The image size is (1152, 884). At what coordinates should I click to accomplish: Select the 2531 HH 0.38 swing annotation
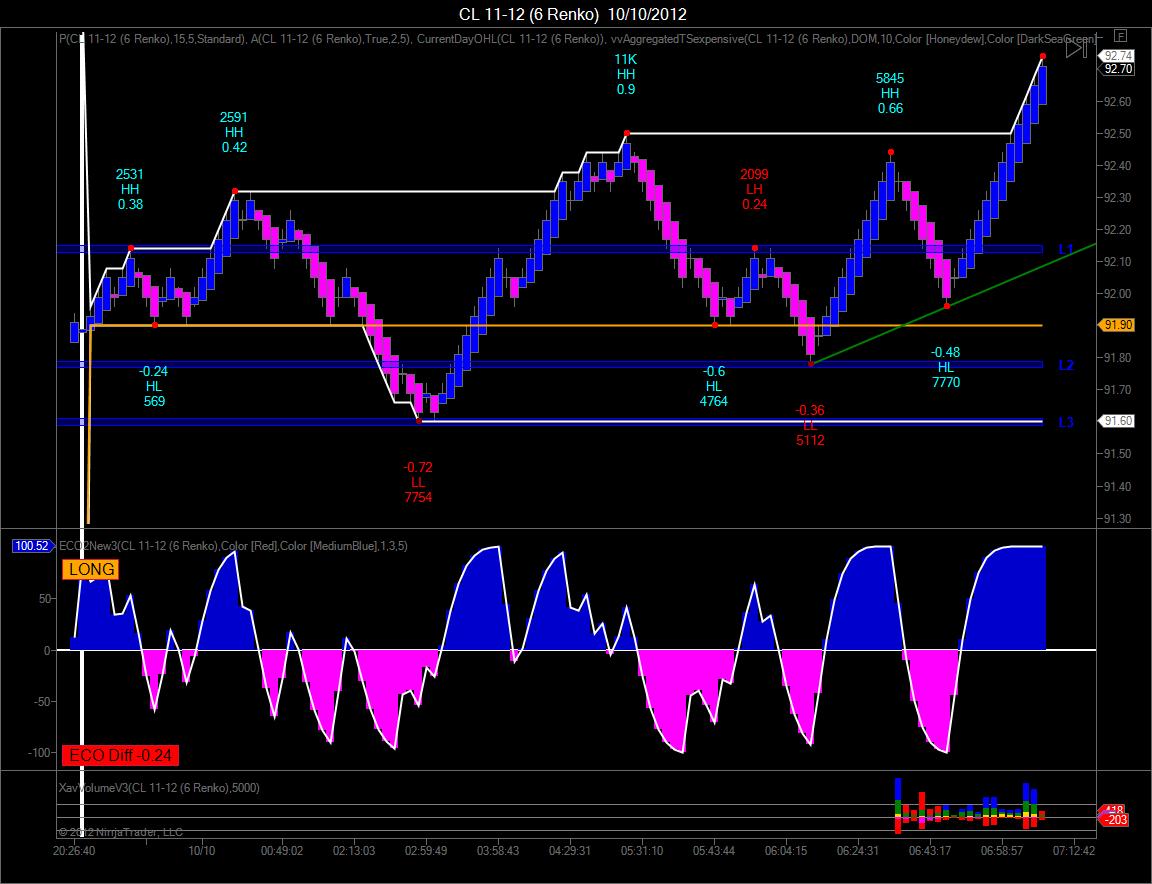(130, 190)
